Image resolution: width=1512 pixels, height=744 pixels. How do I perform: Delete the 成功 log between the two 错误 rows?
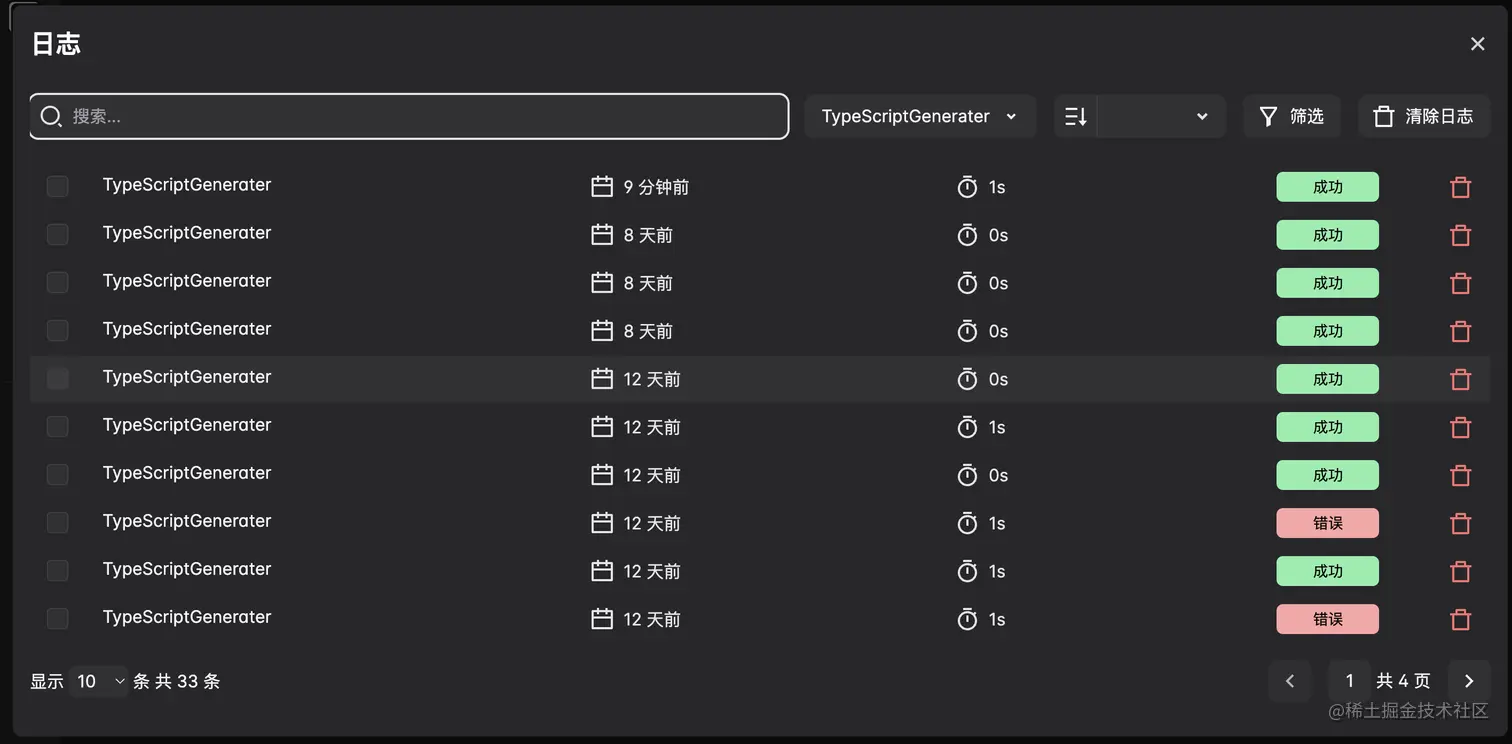(1461, 571)
